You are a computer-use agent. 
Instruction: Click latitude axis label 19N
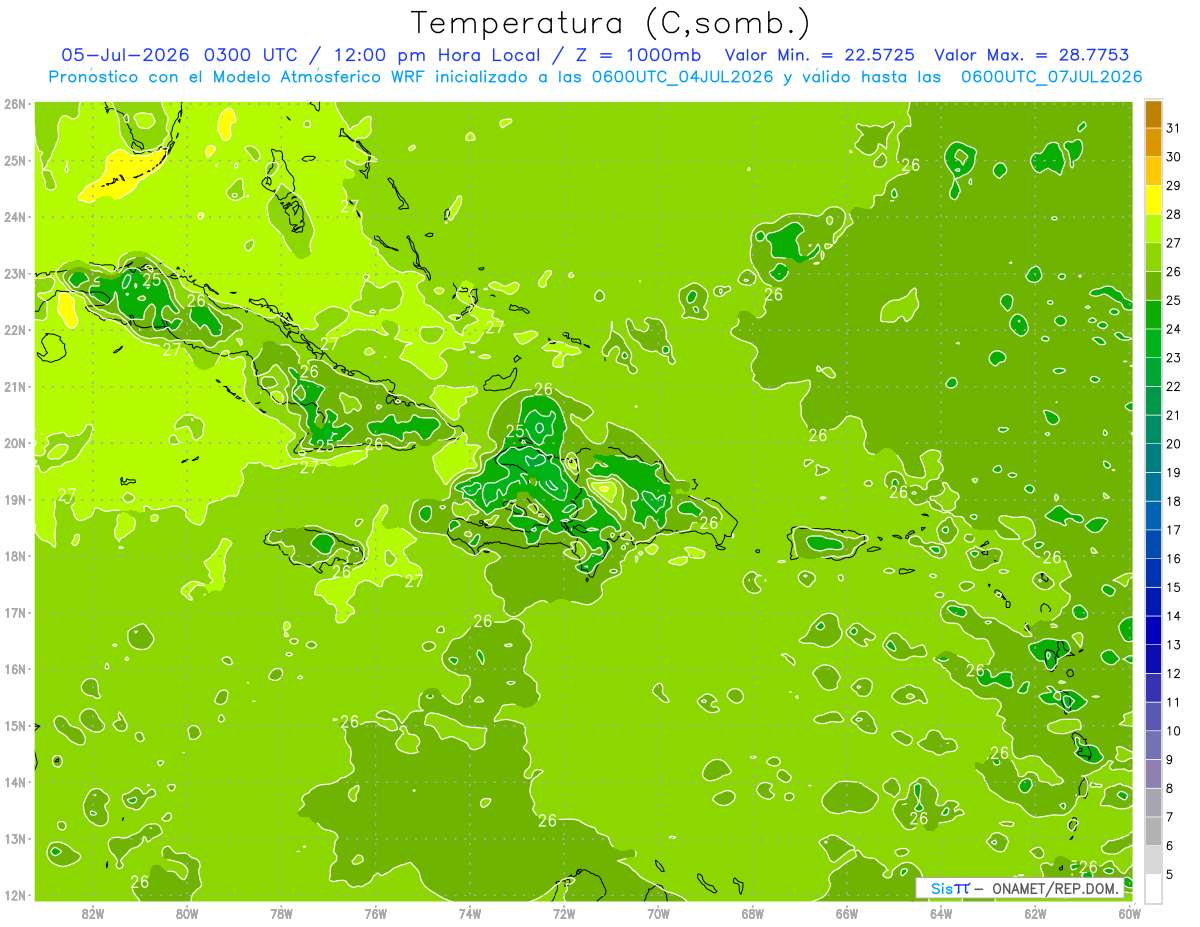[15, 499]
